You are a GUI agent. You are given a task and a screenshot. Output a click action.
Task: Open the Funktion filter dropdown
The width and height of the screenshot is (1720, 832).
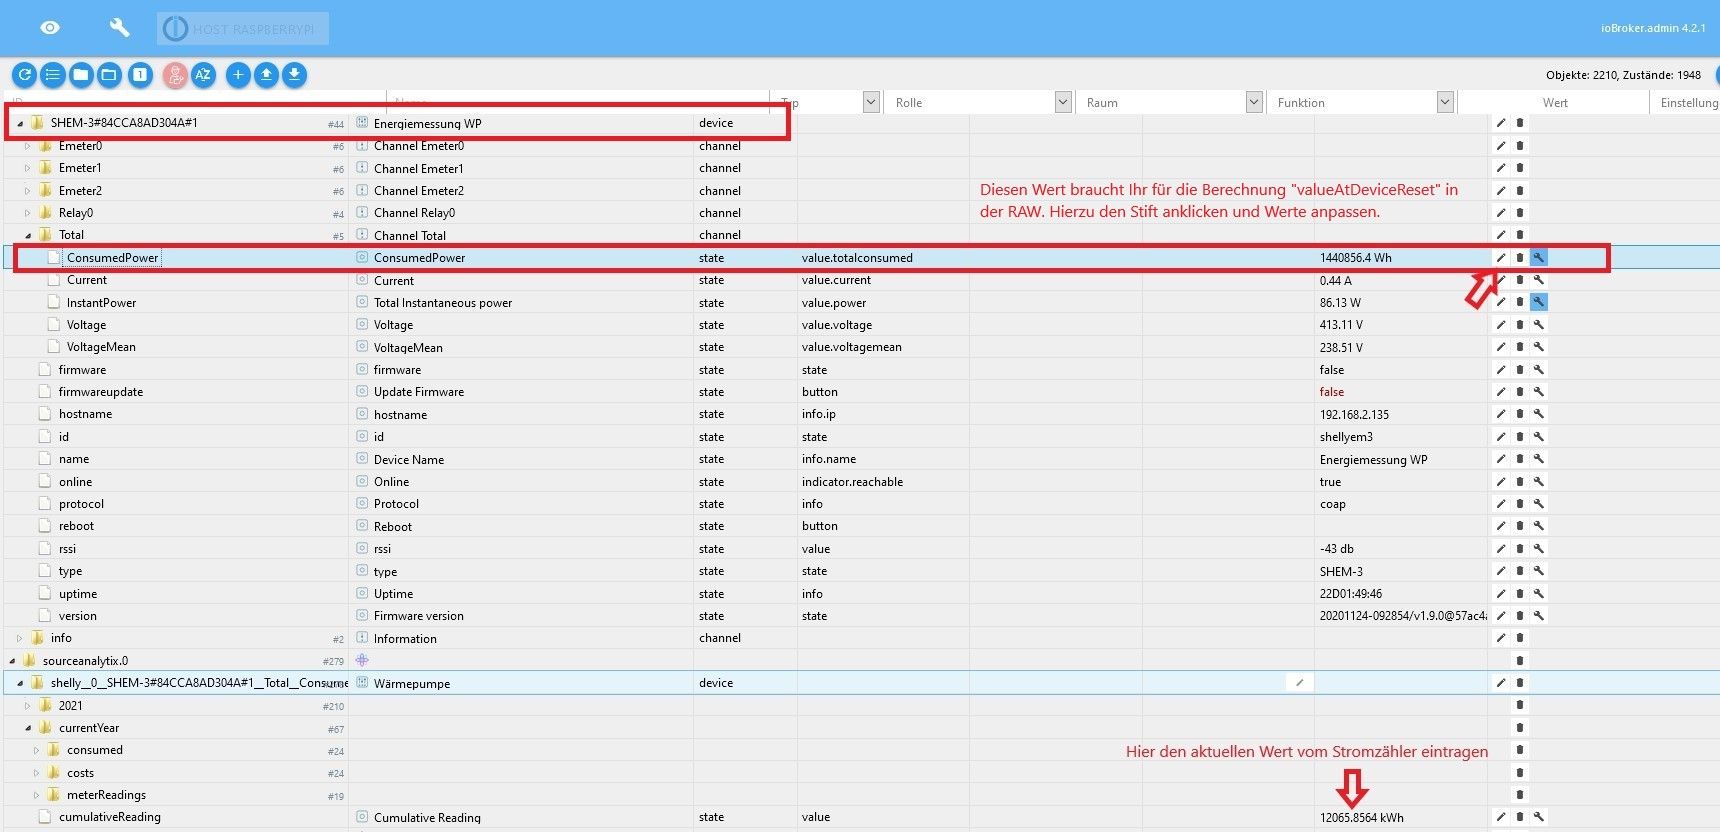coord(1445,102)
